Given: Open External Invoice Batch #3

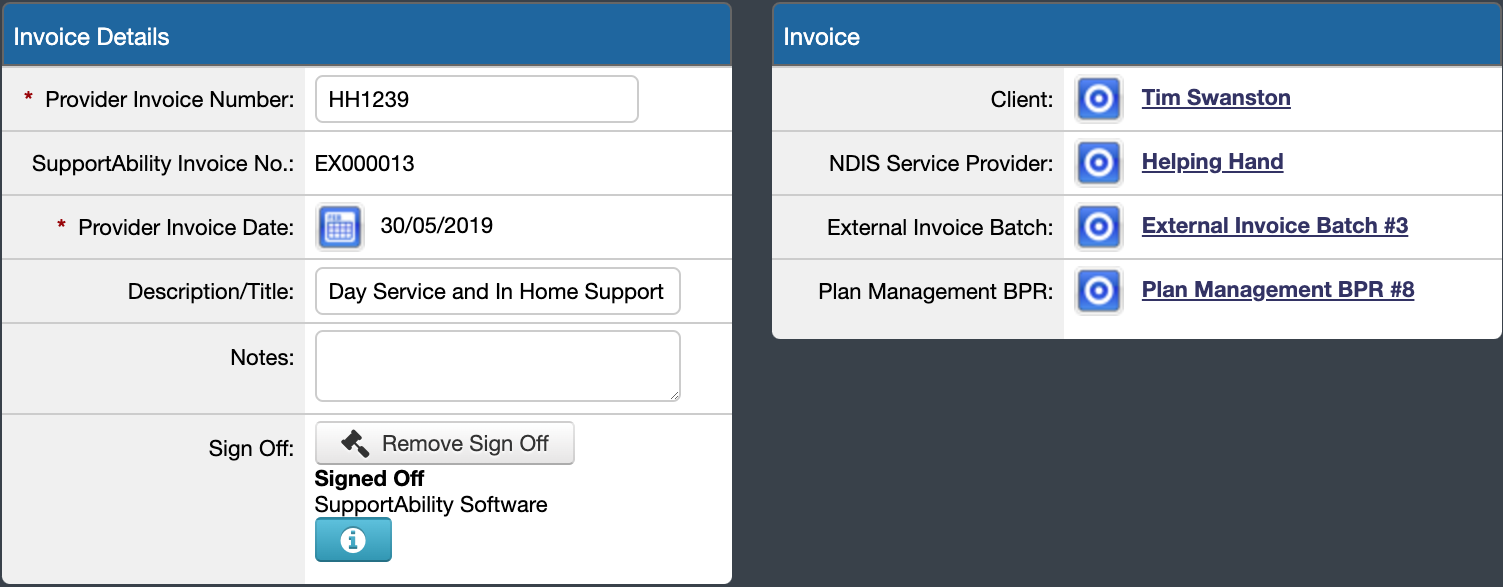Looking at the screenshot, I should [x=1274, y=225].
